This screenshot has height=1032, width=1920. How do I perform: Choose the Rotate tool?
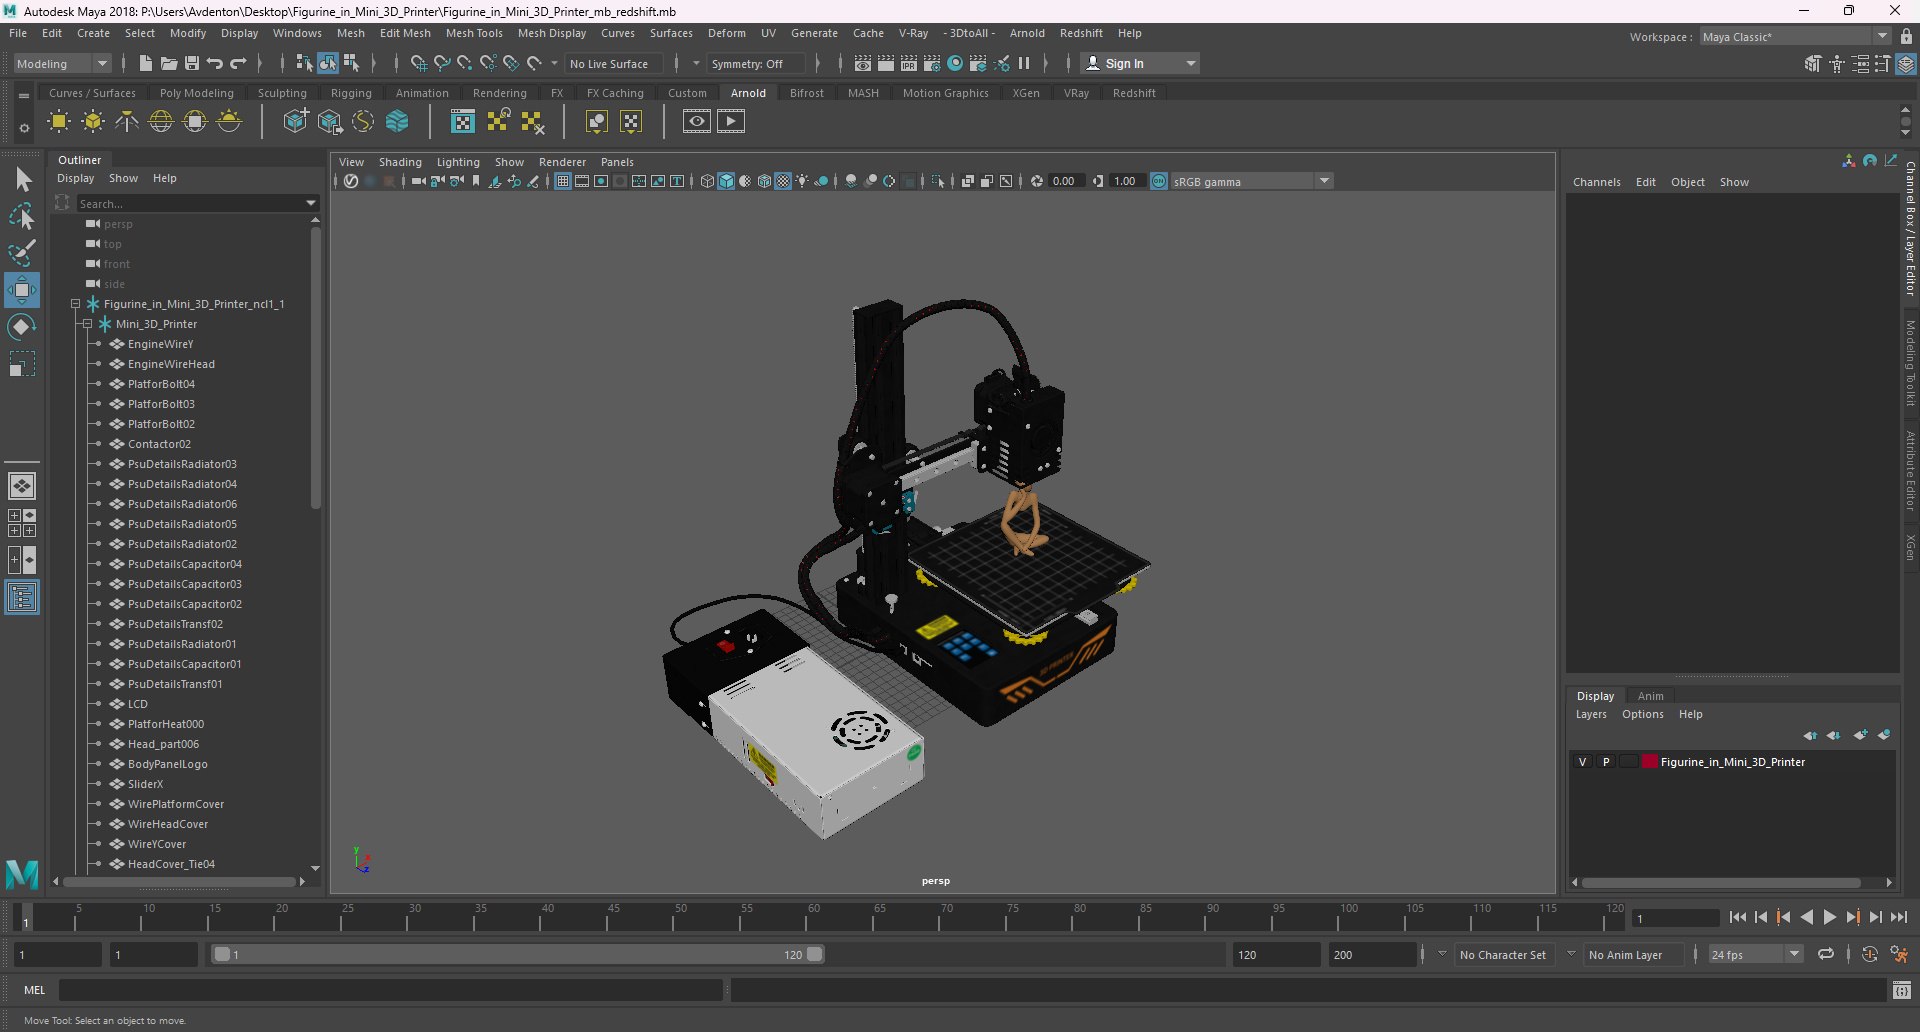(21, 327)
